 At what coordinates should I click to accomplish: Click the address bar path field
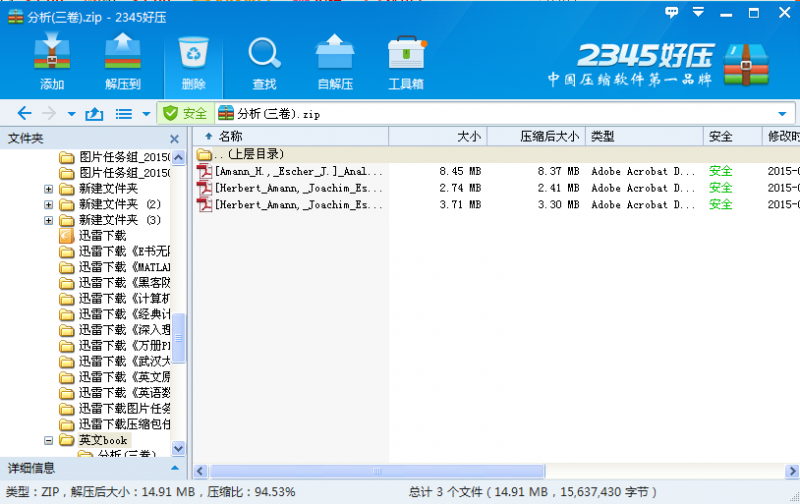(x=495, y=114)
